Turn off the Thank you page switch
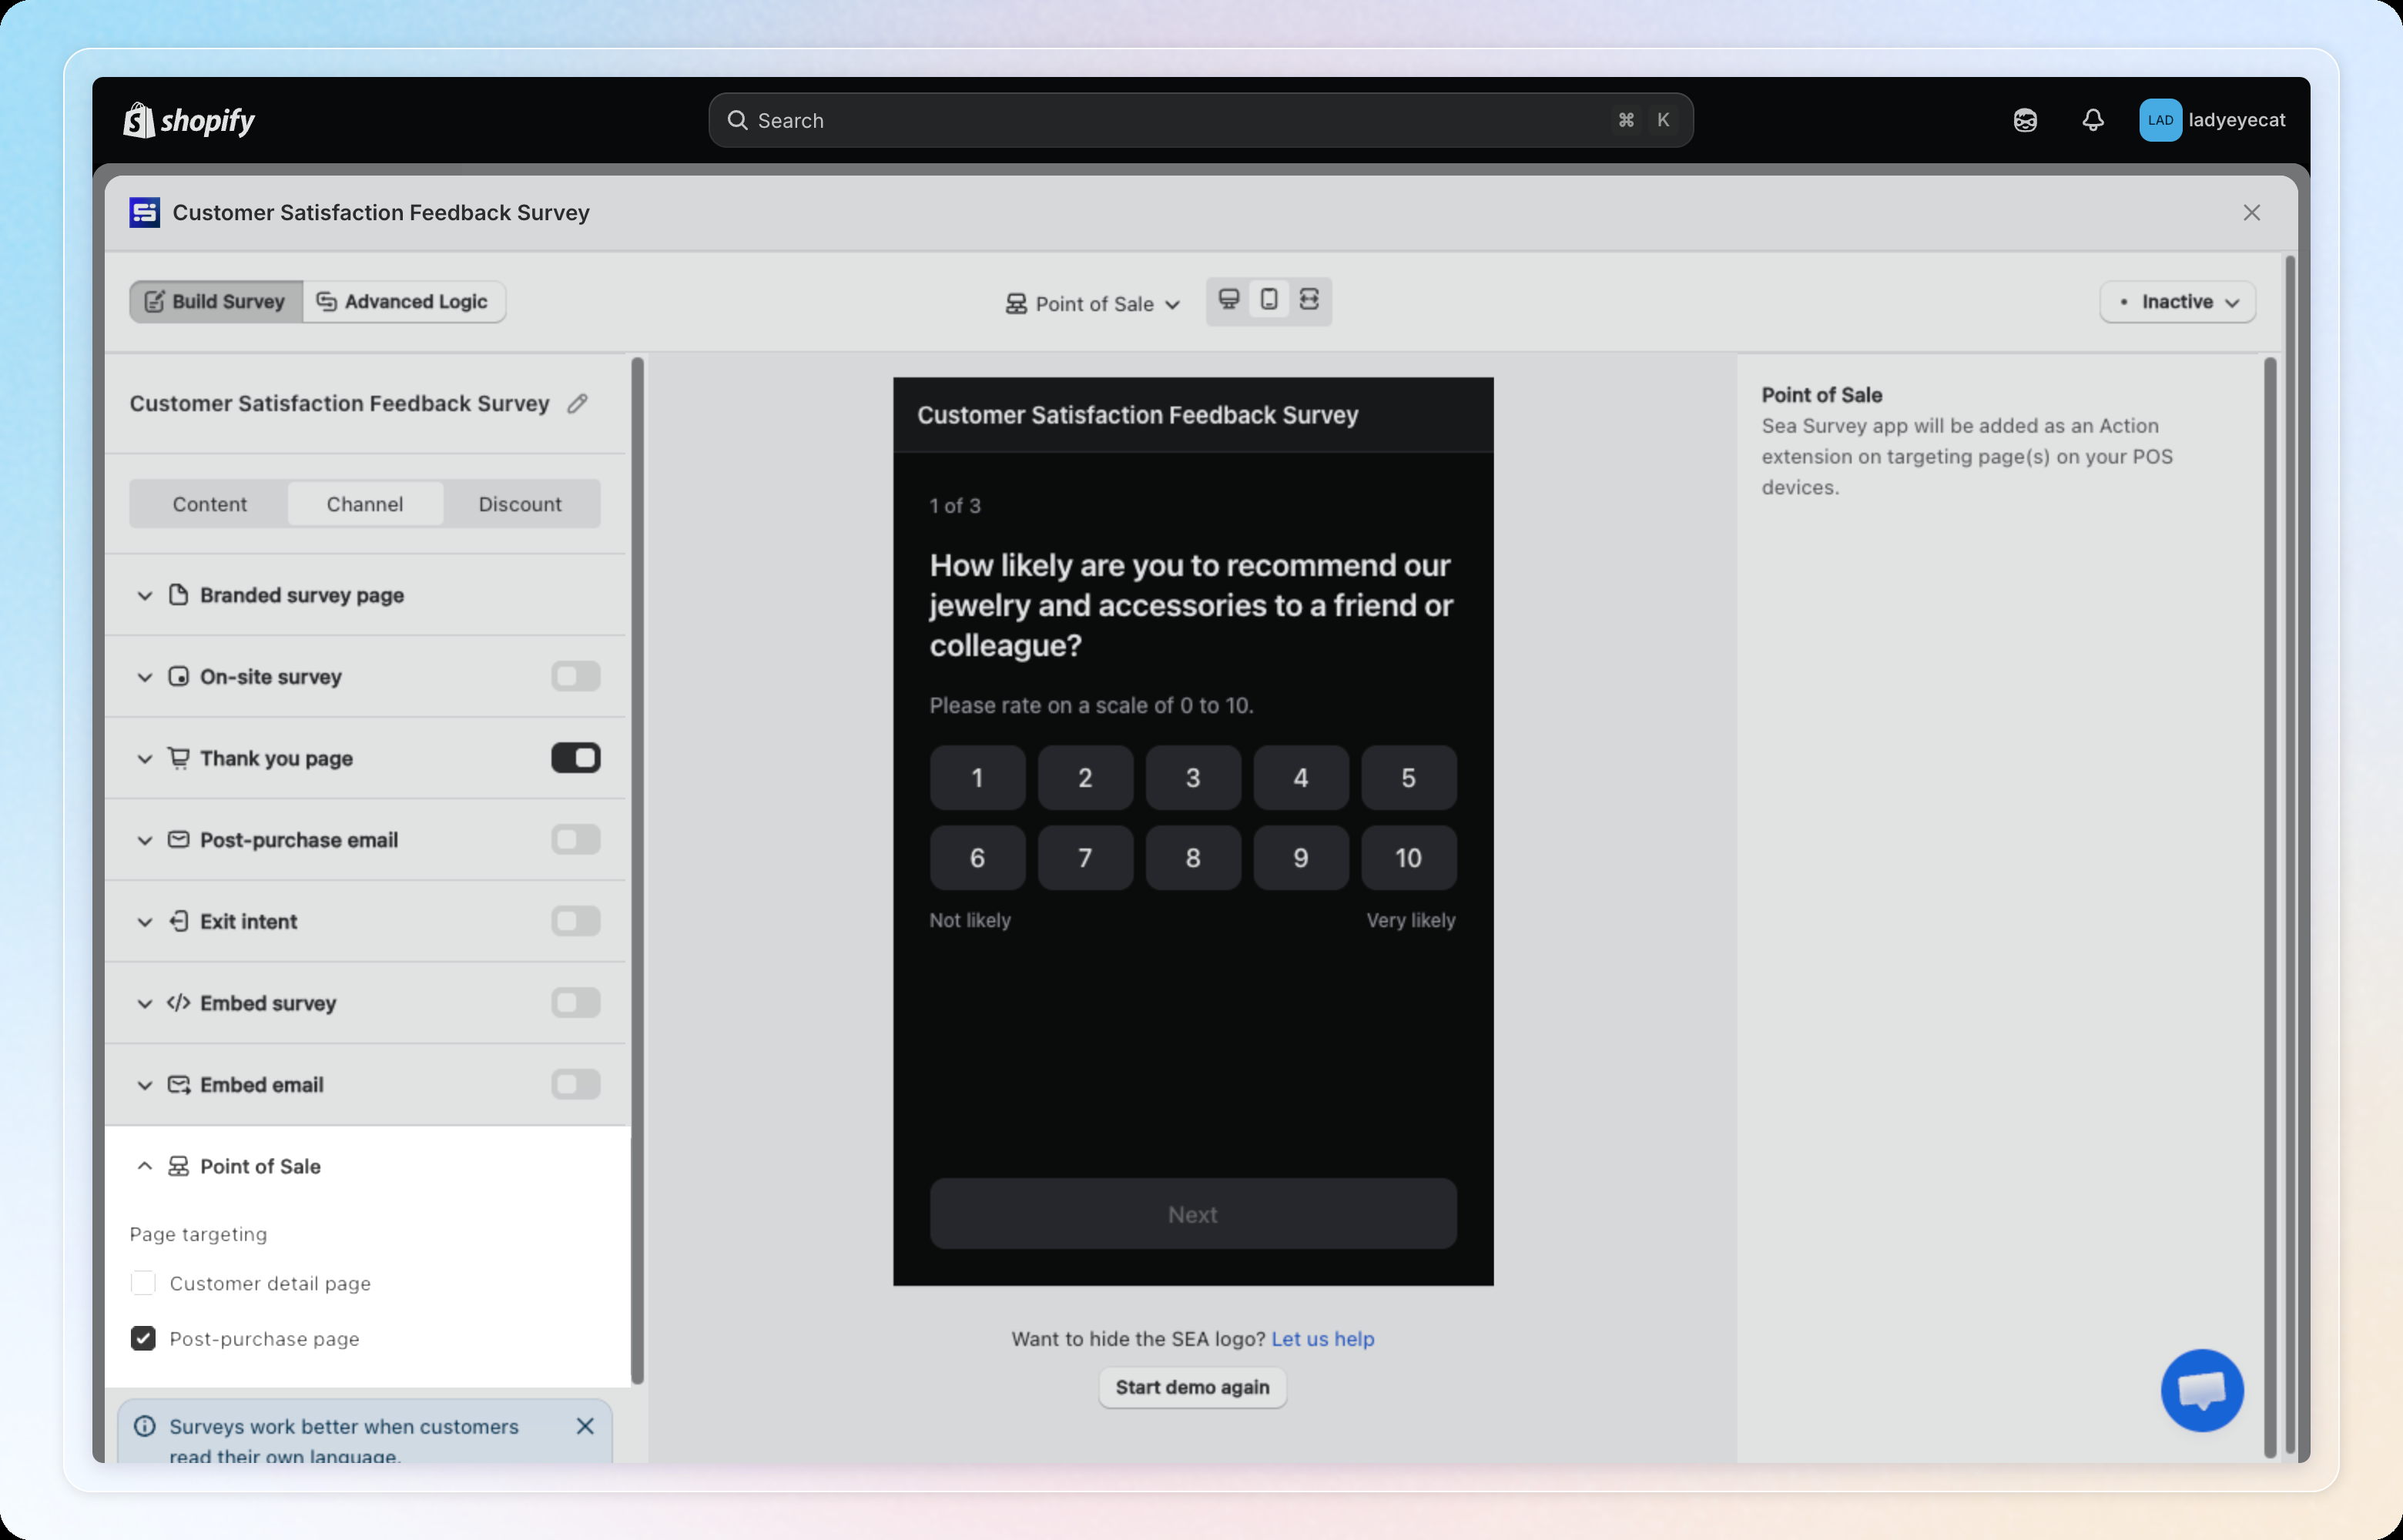Viewport: 2403px width, 1540px height. 576,758
